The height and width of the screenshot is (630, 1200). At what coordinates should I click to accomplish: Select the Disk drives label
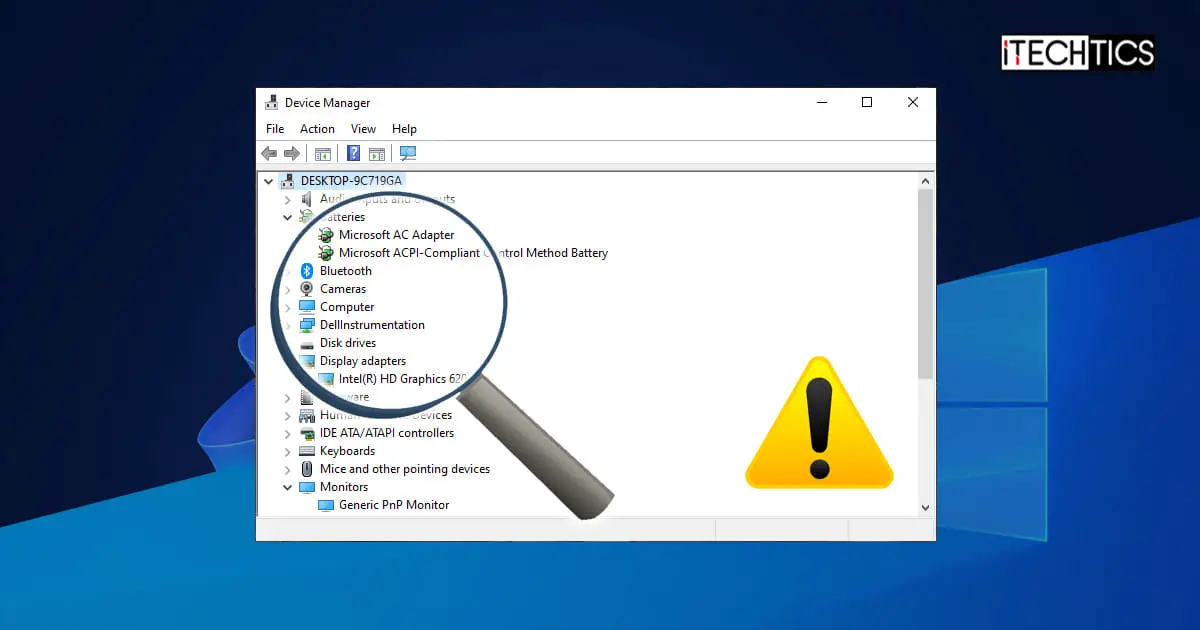348,343
